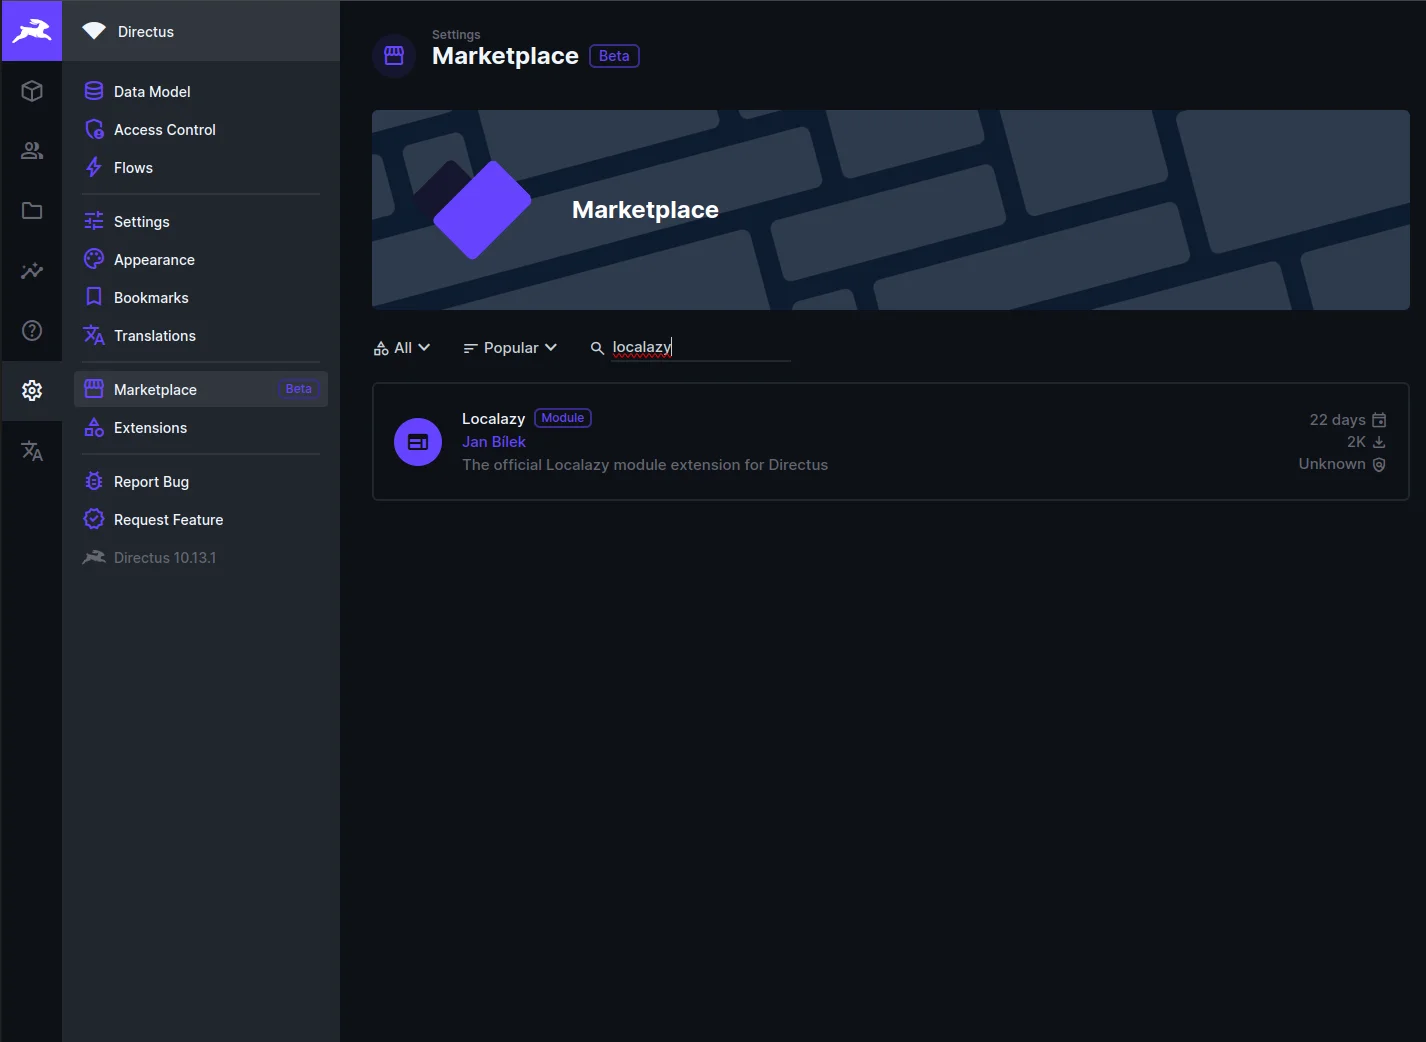Click the Localazy extension round icon
Image resolution: width=1426 pixels, height=1042 pixels.
point(418,442)
